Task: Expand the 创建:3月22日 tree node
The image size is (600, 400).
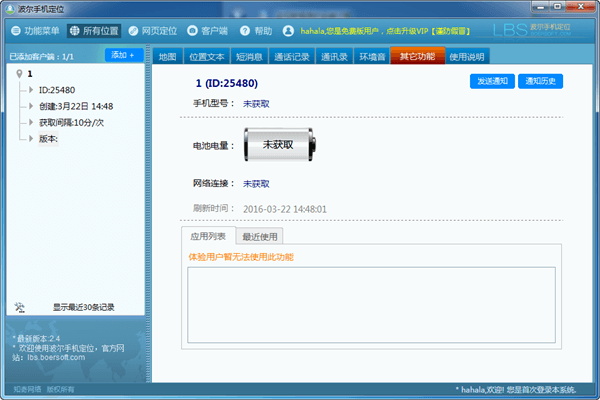Action: [x=32, y=106]
